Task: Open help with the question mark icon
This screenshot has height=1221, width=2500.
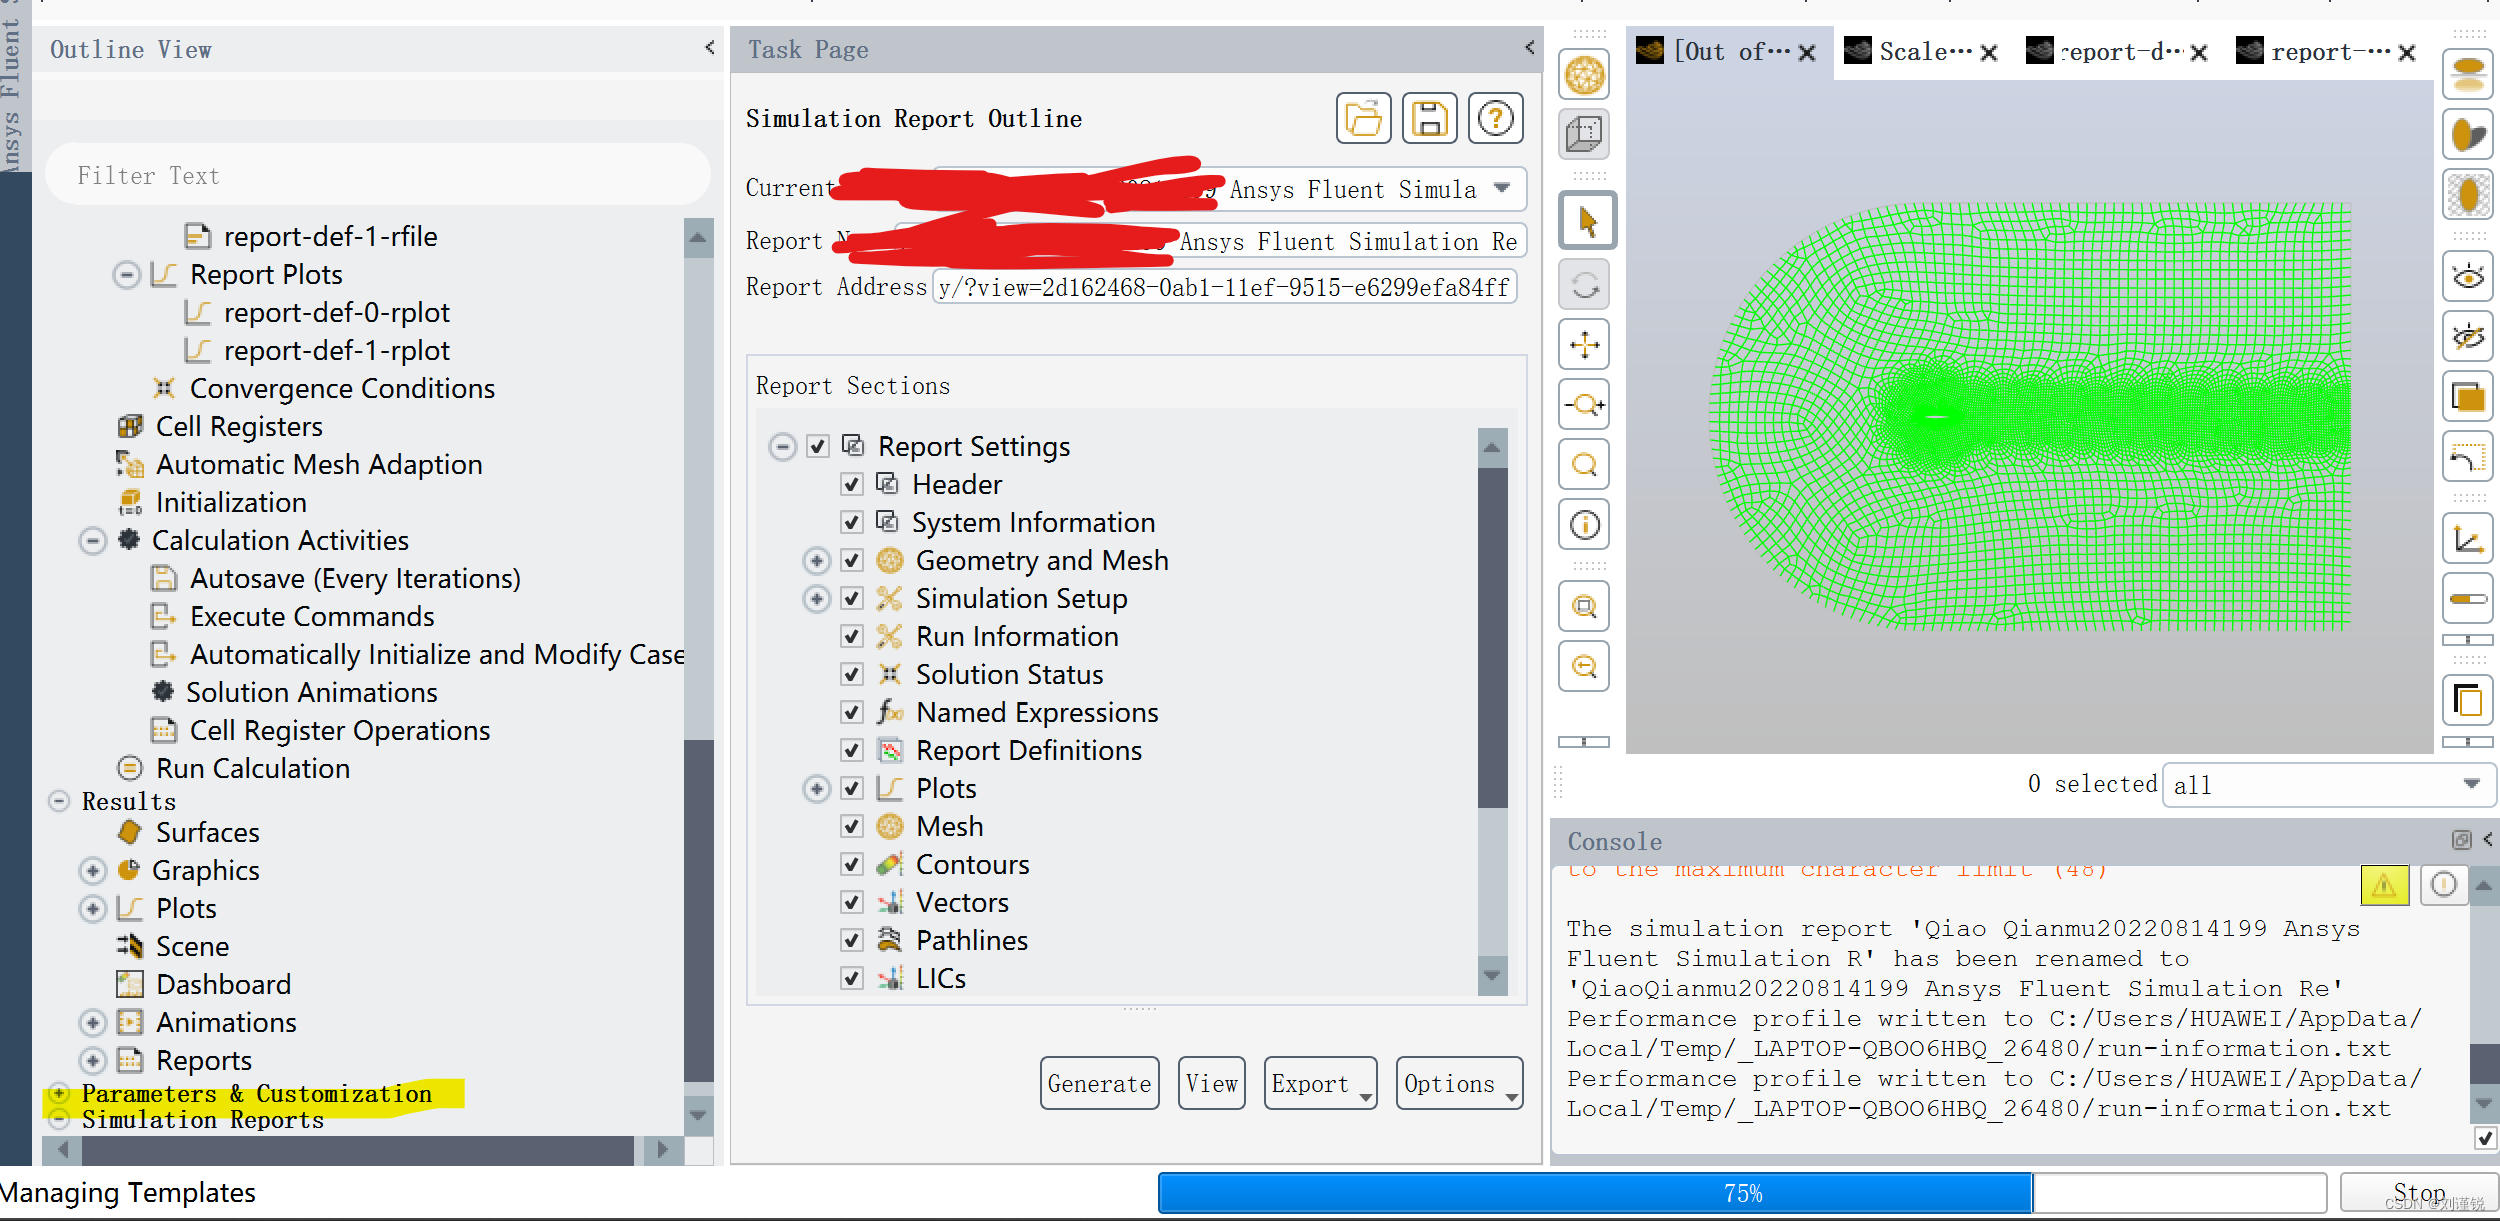Action: click(x=1495, y=119)
